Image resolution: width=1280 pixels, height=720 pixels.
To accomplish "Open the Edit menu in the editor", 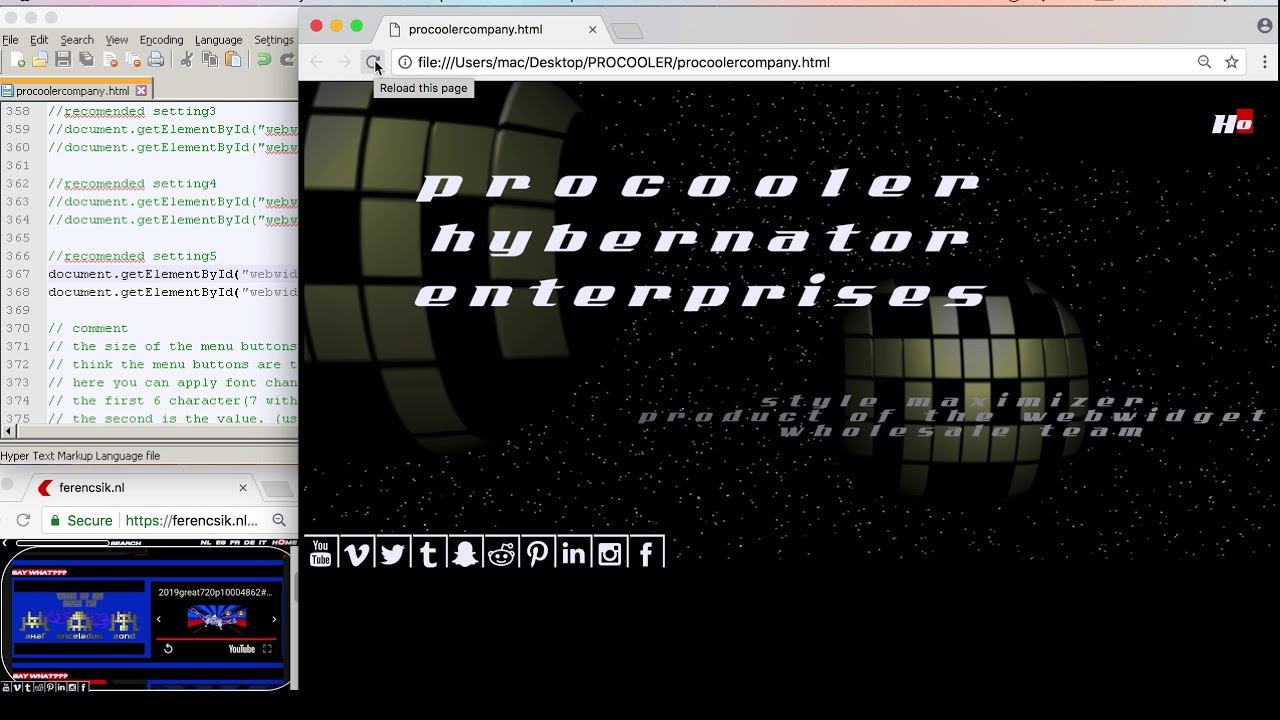I will pyautogui.click(x=39, y=40).
